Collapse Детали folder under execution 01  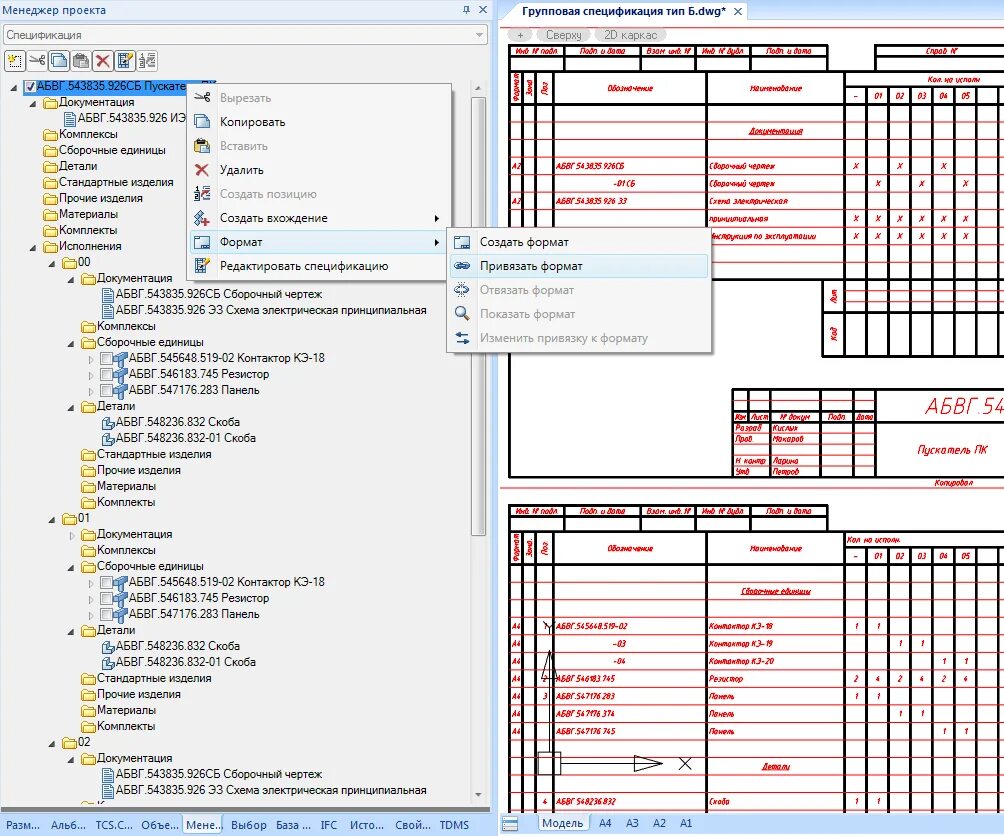[71, 632]
